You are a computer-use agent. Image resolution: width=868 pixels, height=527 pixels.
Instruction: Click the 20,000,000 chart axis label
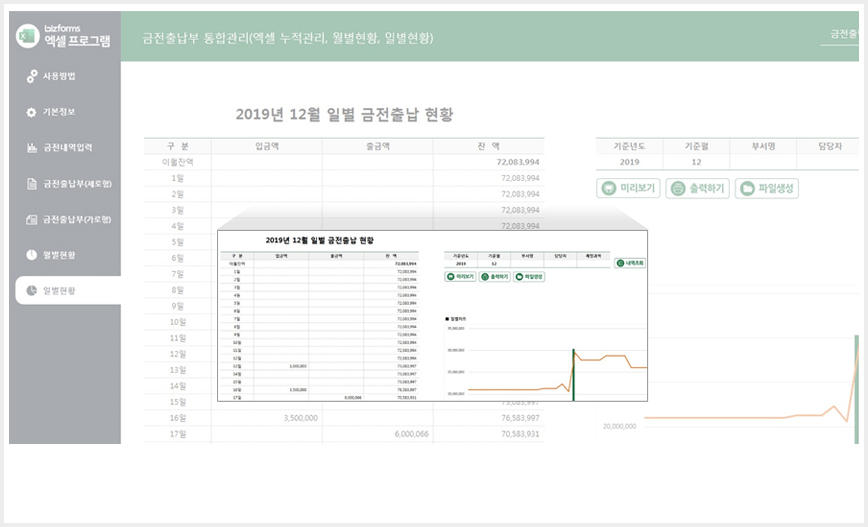619,426
